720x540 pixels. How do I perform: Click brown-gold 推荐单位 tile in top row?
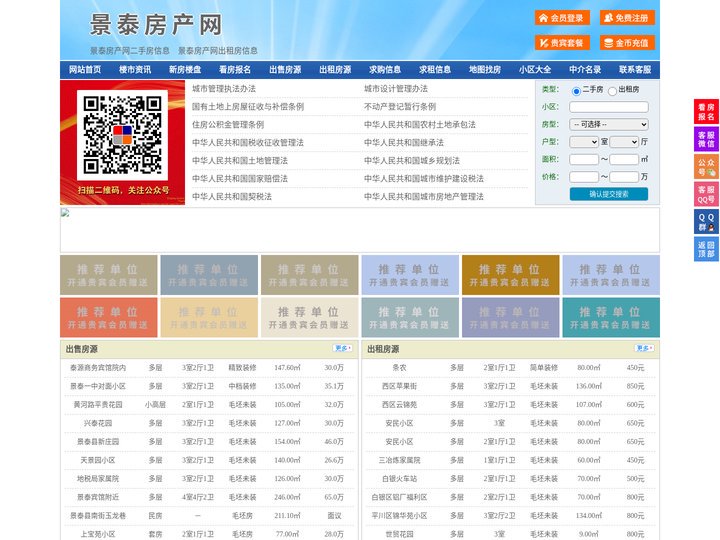click(x=511, y=275)
